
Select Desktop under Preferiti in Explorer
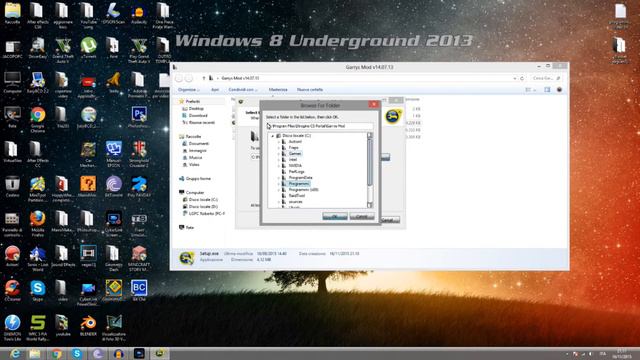(x=196, y=109)
